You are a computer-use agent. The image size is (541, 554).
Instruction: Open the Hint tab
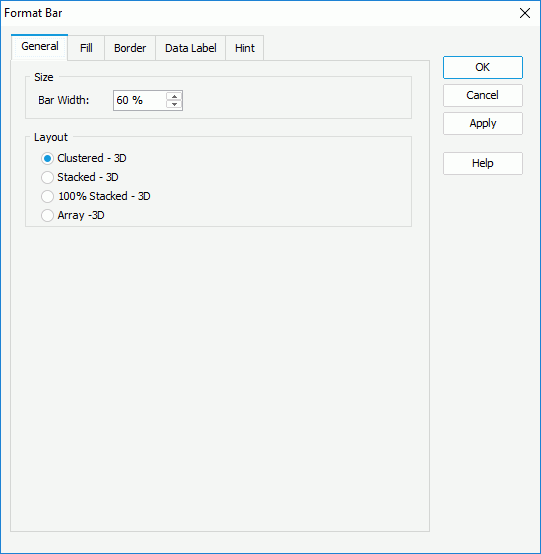pos(245,48)
